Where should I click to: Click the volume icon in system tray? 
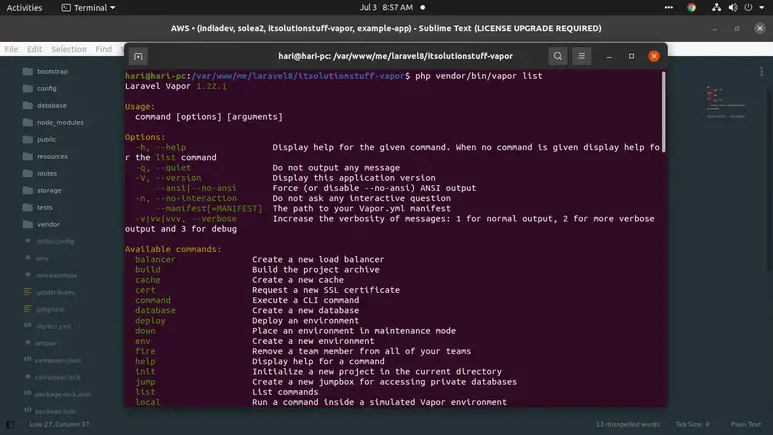733,7
